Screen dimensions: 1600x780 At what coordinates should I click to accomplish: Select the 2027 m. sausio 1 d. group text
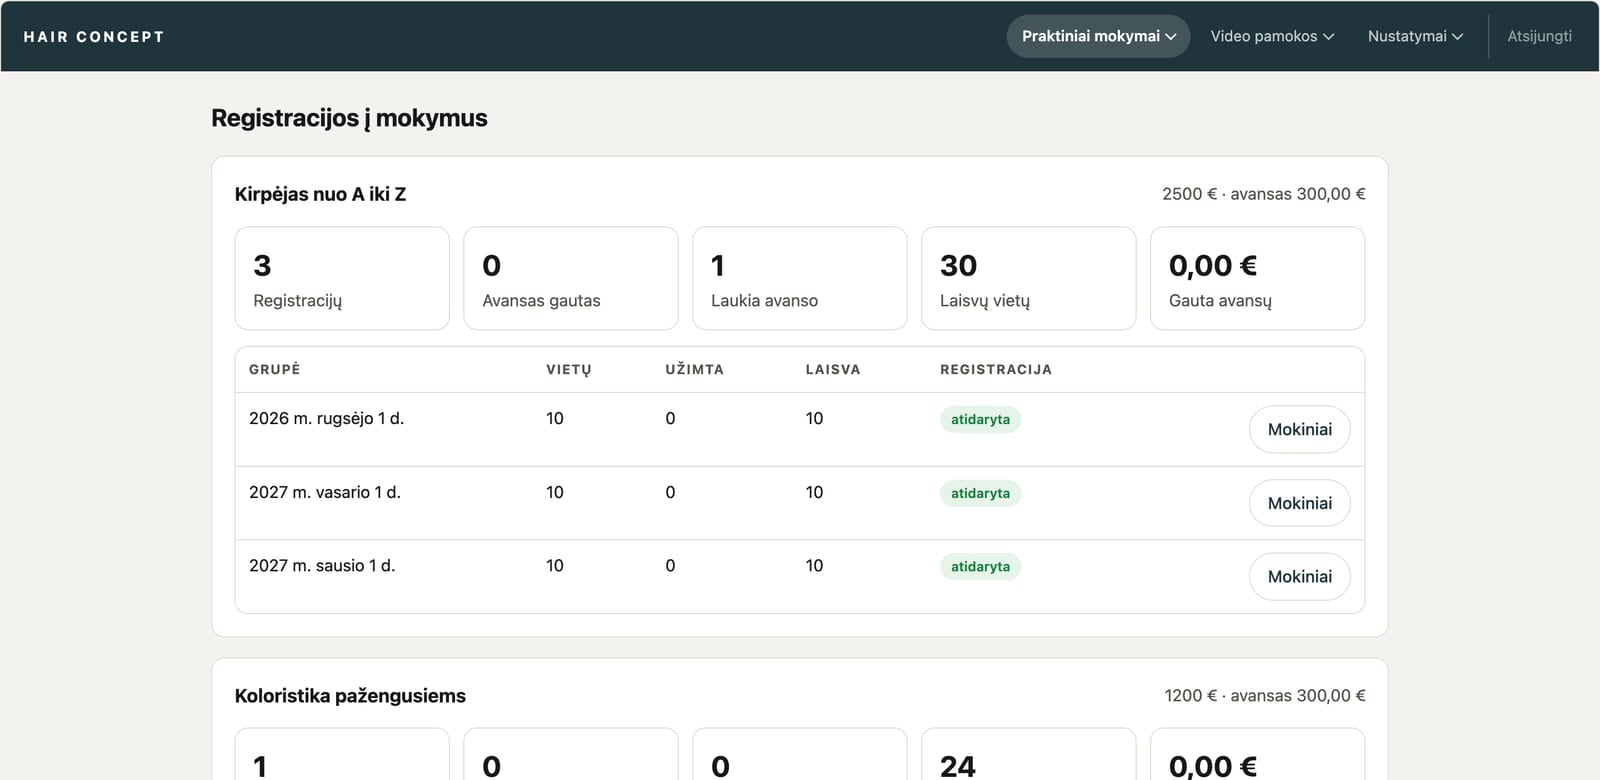coord(322,565)
